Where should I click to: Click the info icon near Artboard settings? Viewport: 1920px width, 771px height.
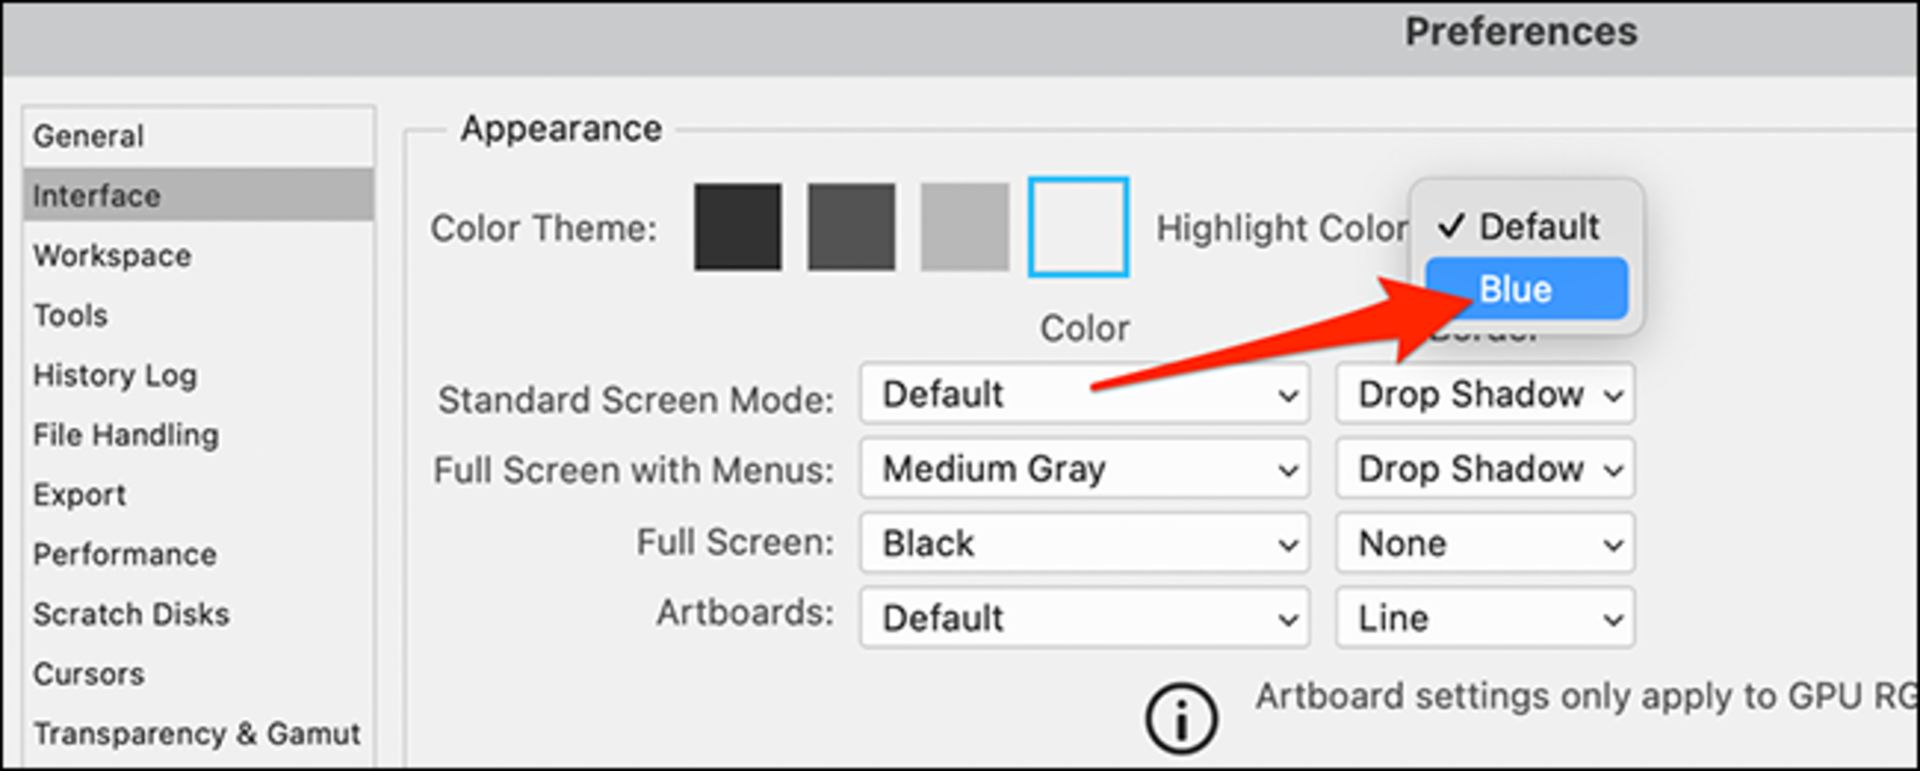click(1181, 718)
